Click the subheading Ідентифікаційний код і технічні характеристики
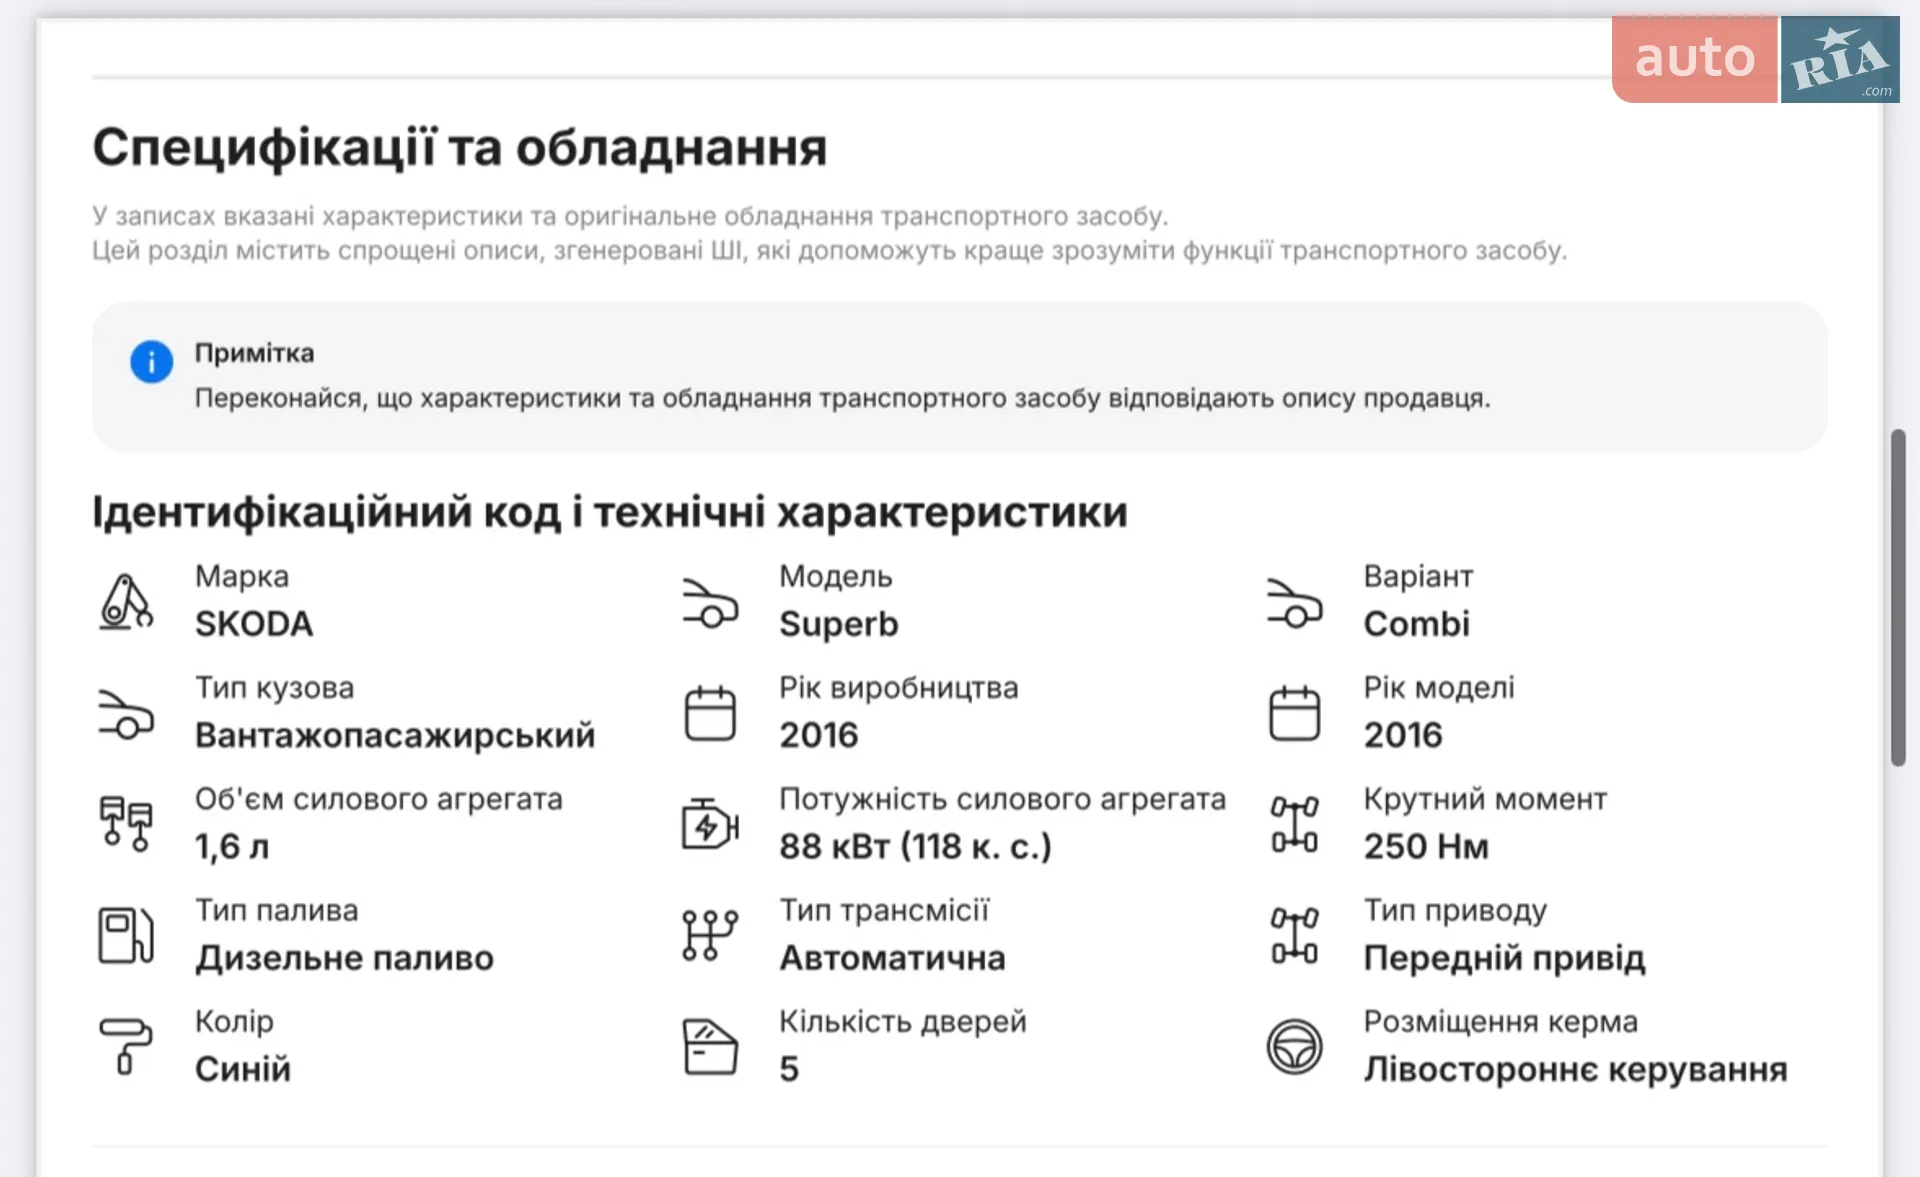The width and height of the screenshot is (1920, 1177). (610, 512)
